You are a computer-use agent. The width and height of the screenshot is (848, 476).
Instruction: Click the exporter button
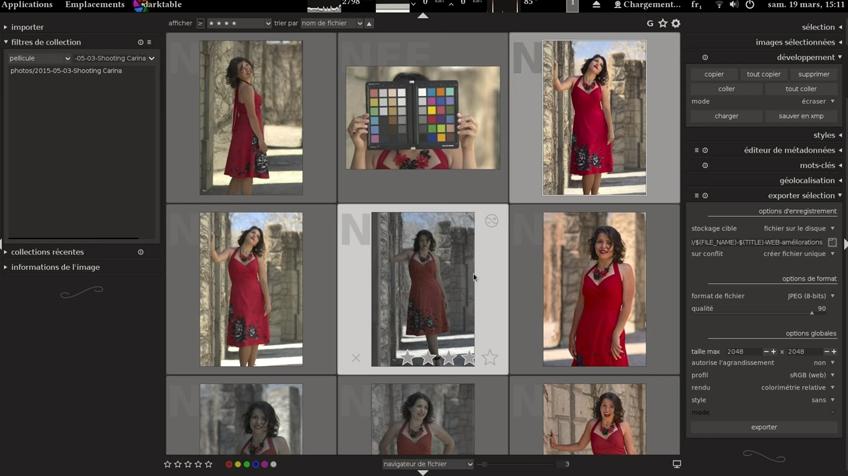point(764,427)
